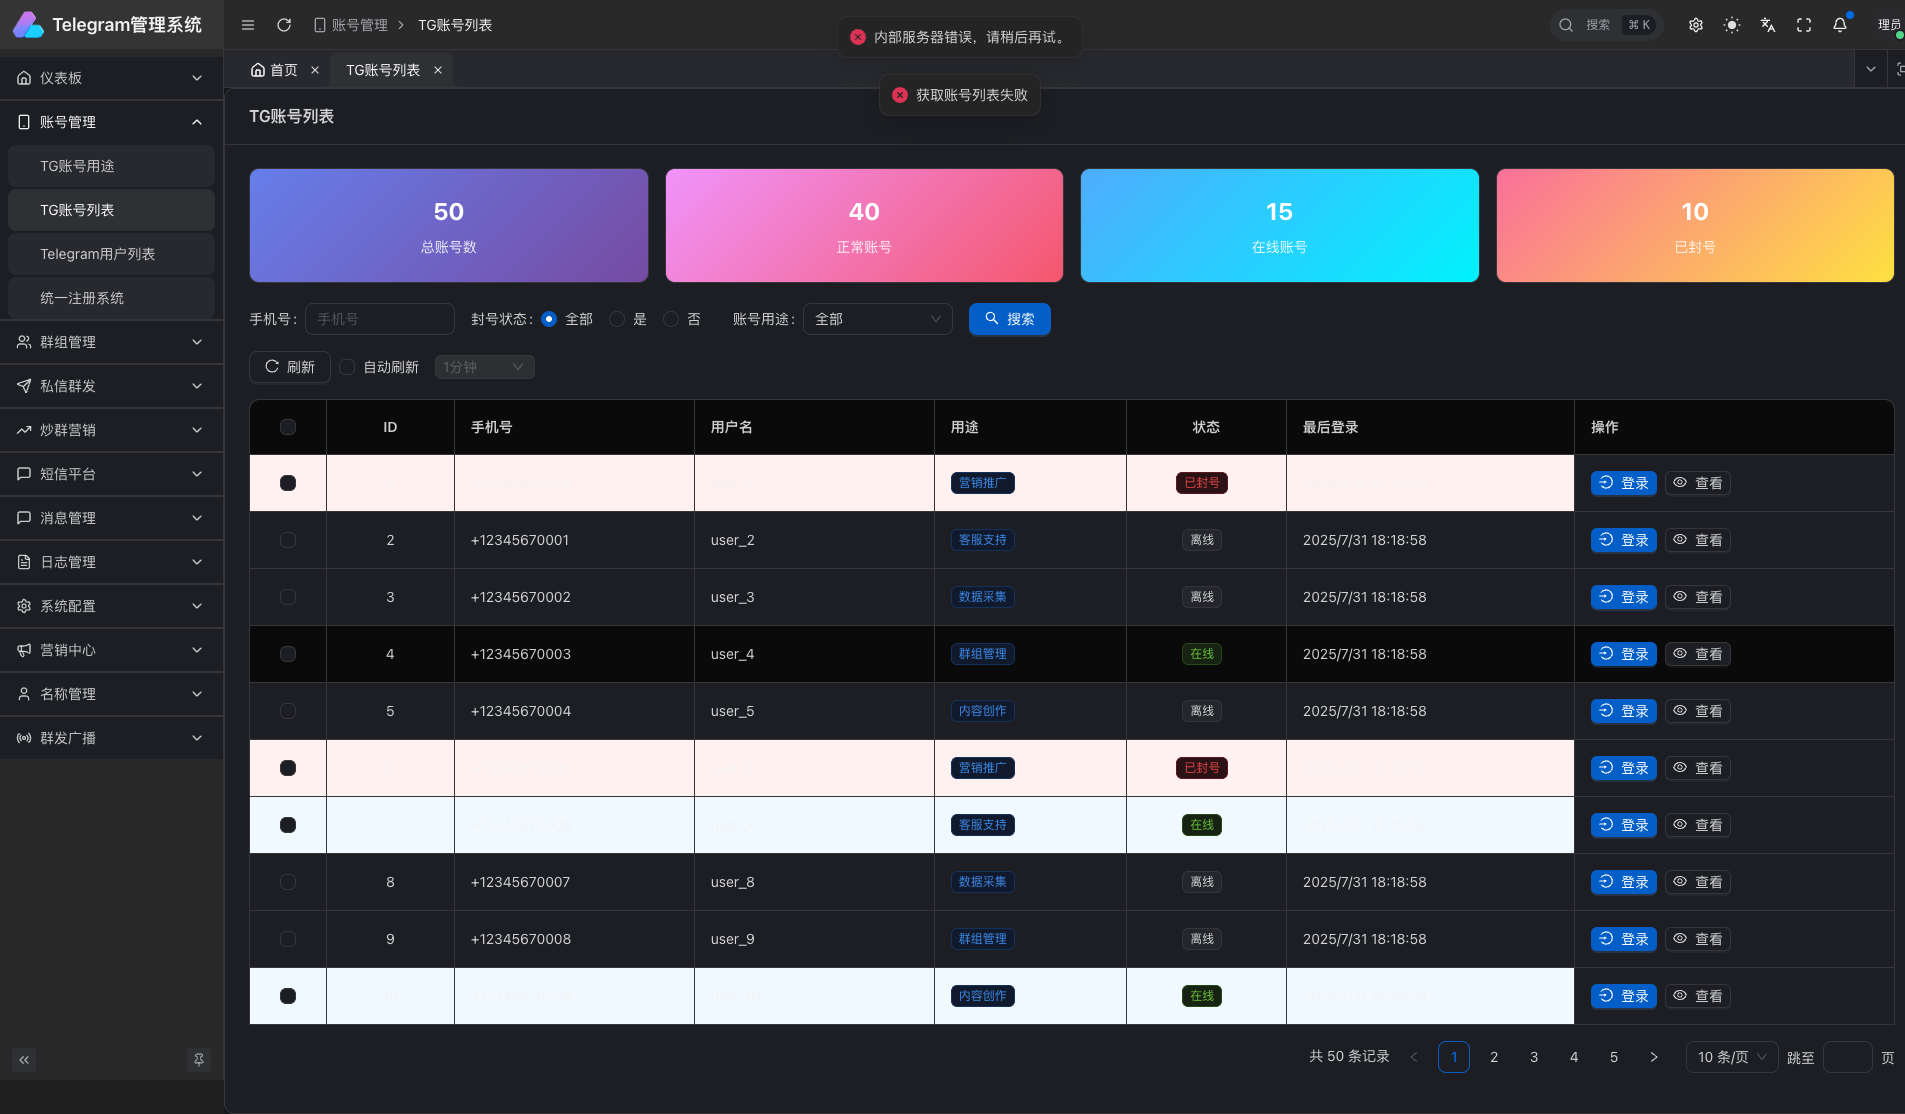Click the page reload icon in header
This screenshot has width=1905, height=1114.
pos(284,25)
